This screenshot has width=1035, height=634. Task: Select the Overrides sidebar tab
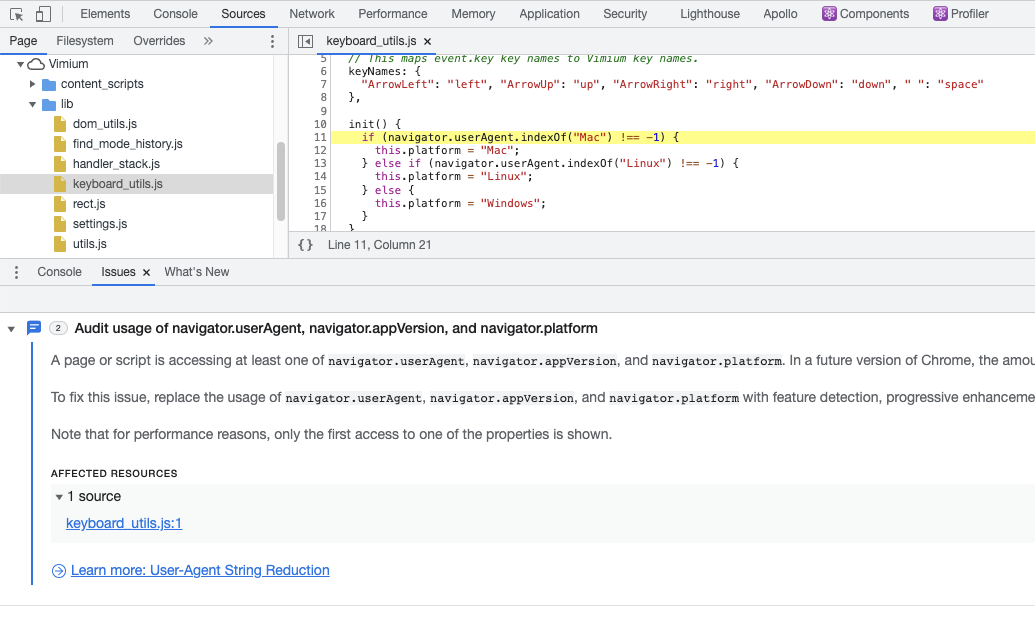159,41
